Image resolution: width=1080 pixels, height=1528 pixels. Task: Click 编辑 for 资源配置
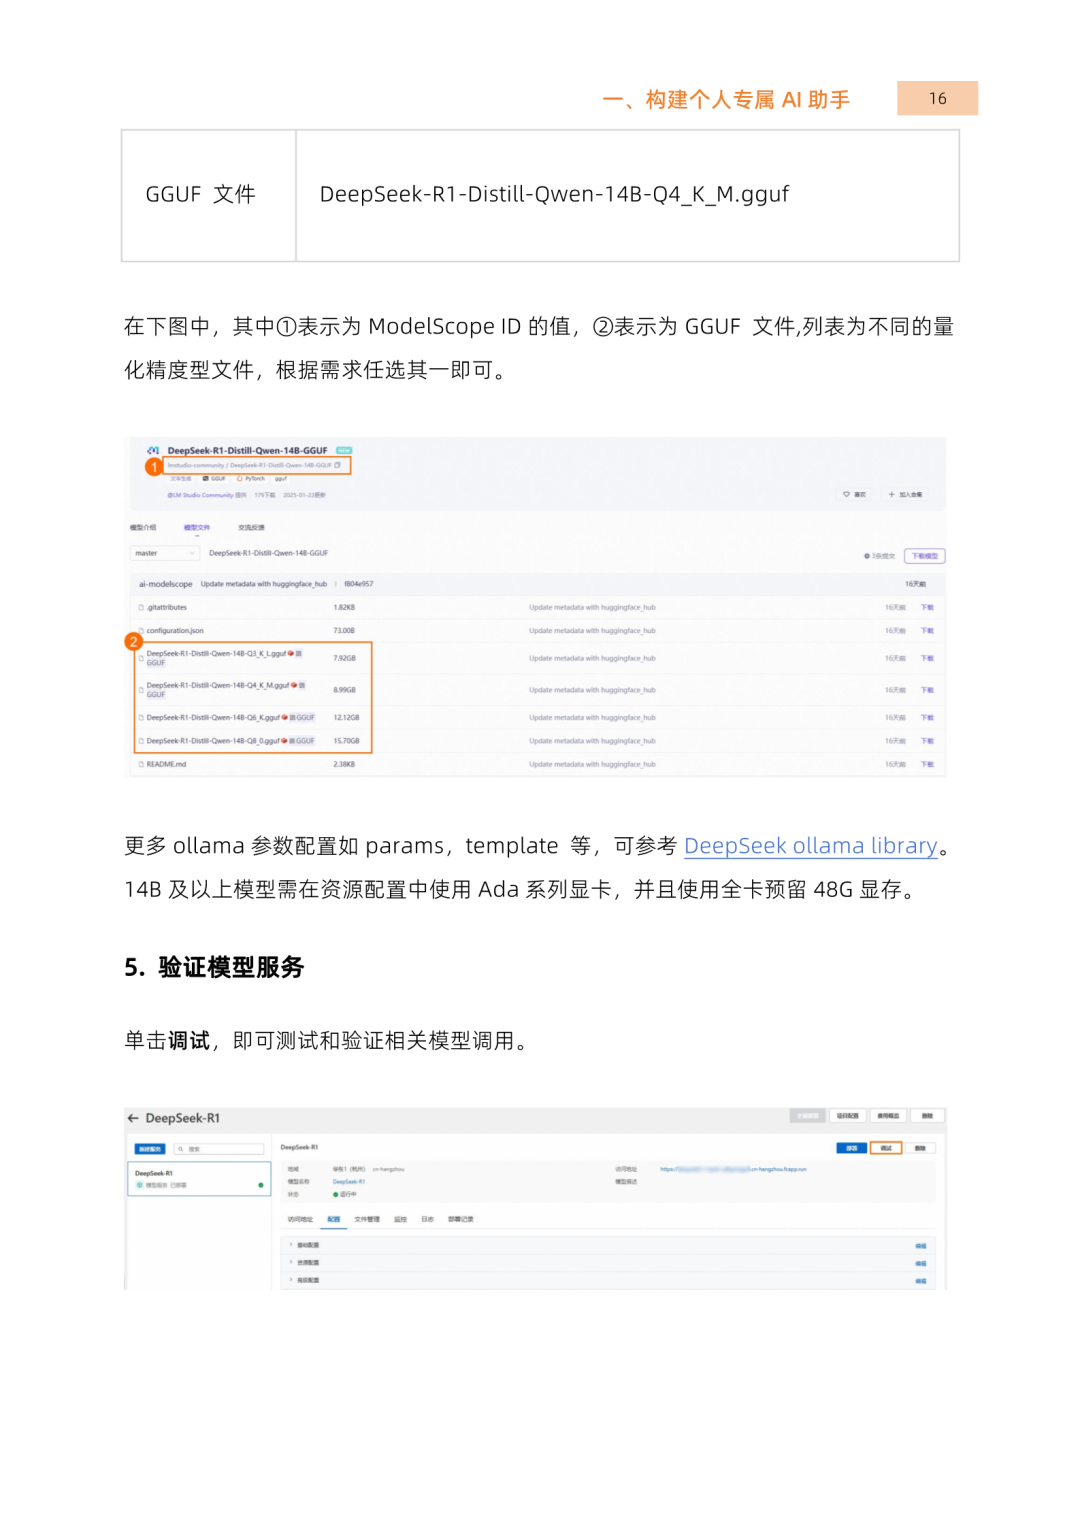tap(921, 1263)
